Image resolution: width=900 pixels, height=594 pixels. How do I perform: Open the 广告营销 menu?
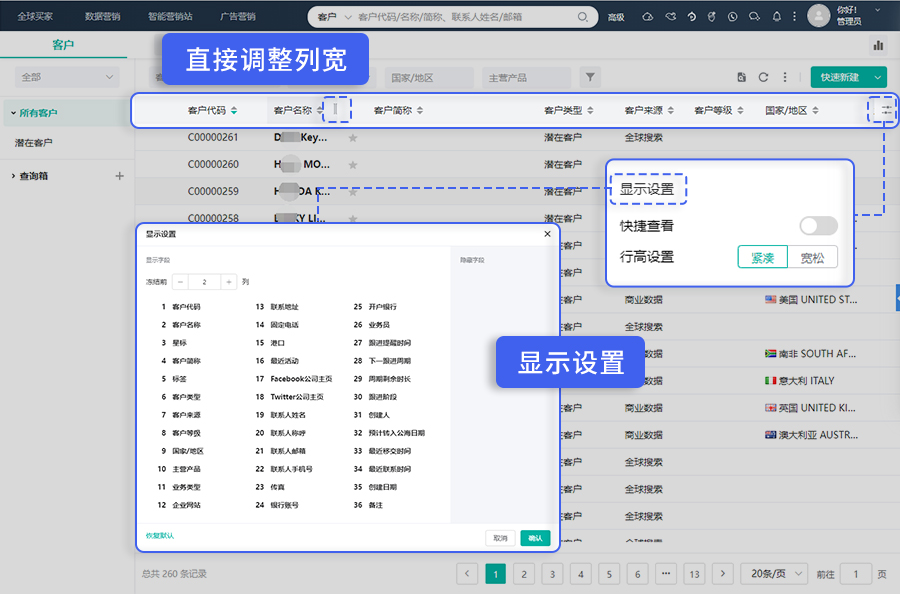(238, 16)
